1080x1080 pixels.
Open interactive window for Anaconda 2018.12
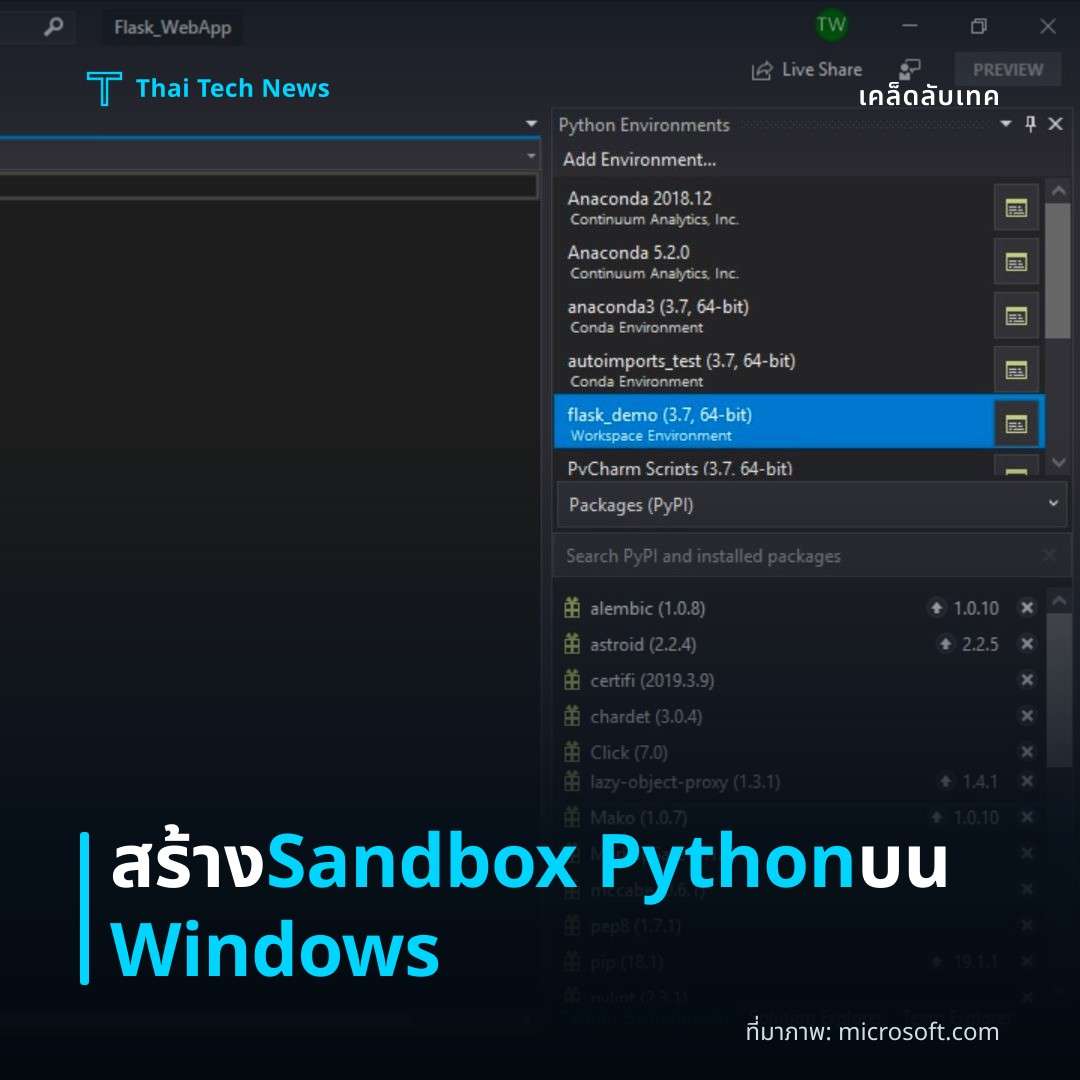[1016, 207]
